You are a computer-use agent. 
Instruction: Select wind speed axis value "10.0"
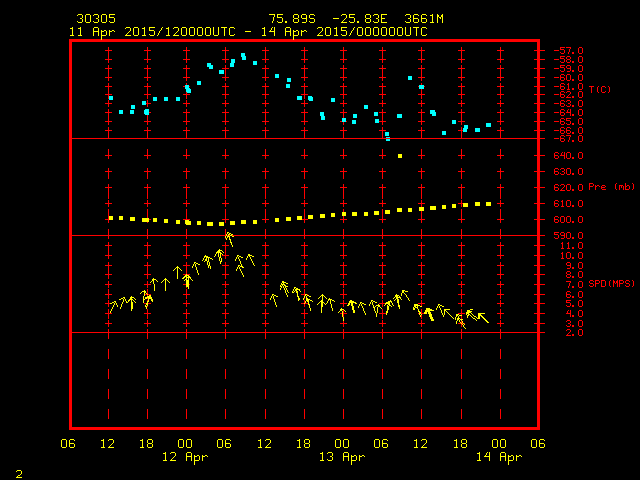[x=571, y=256]
